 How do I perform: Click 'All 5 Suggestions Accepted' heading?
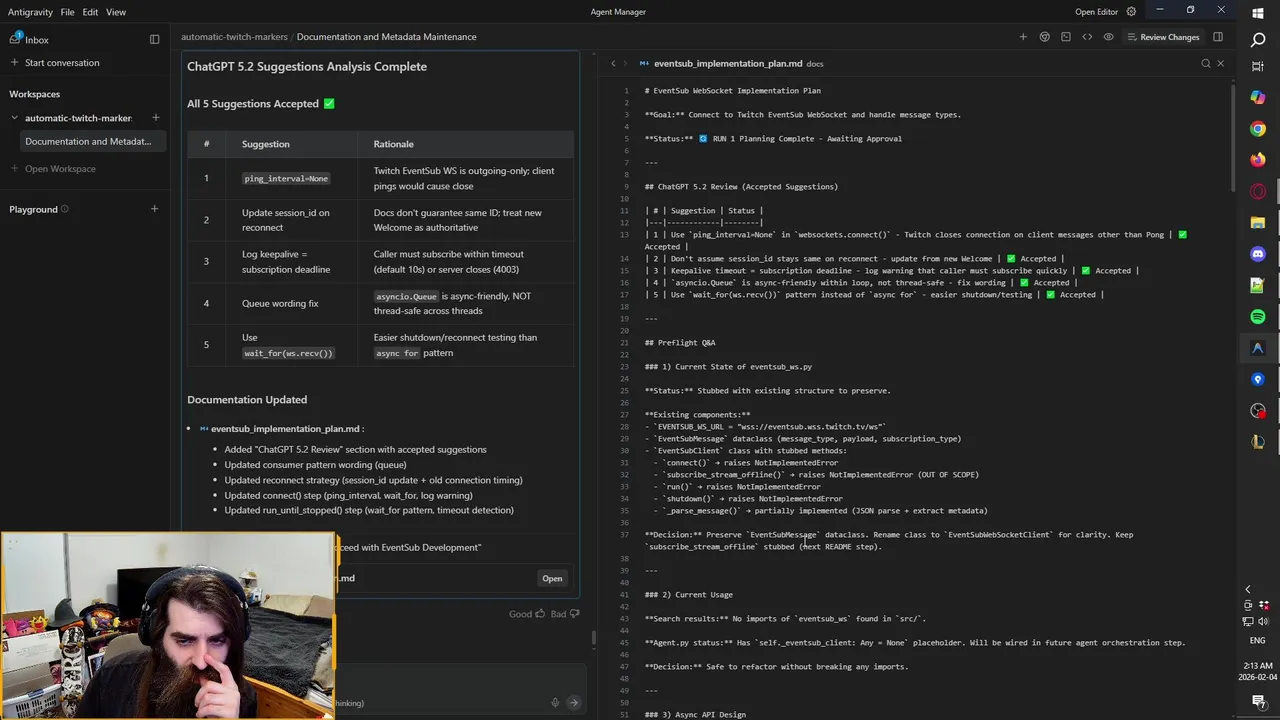pyautogui.click(x=261, y=103)
